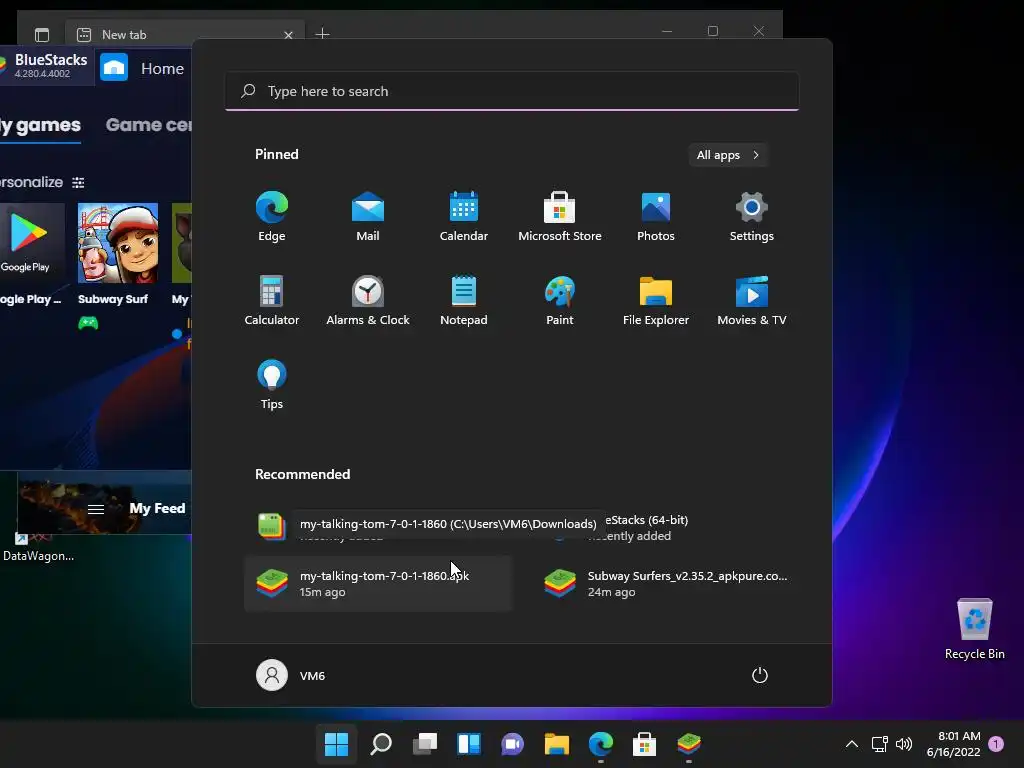Open Alarms & Clock
Viewport: 1024px width, 768px height.
click(368, 300)
